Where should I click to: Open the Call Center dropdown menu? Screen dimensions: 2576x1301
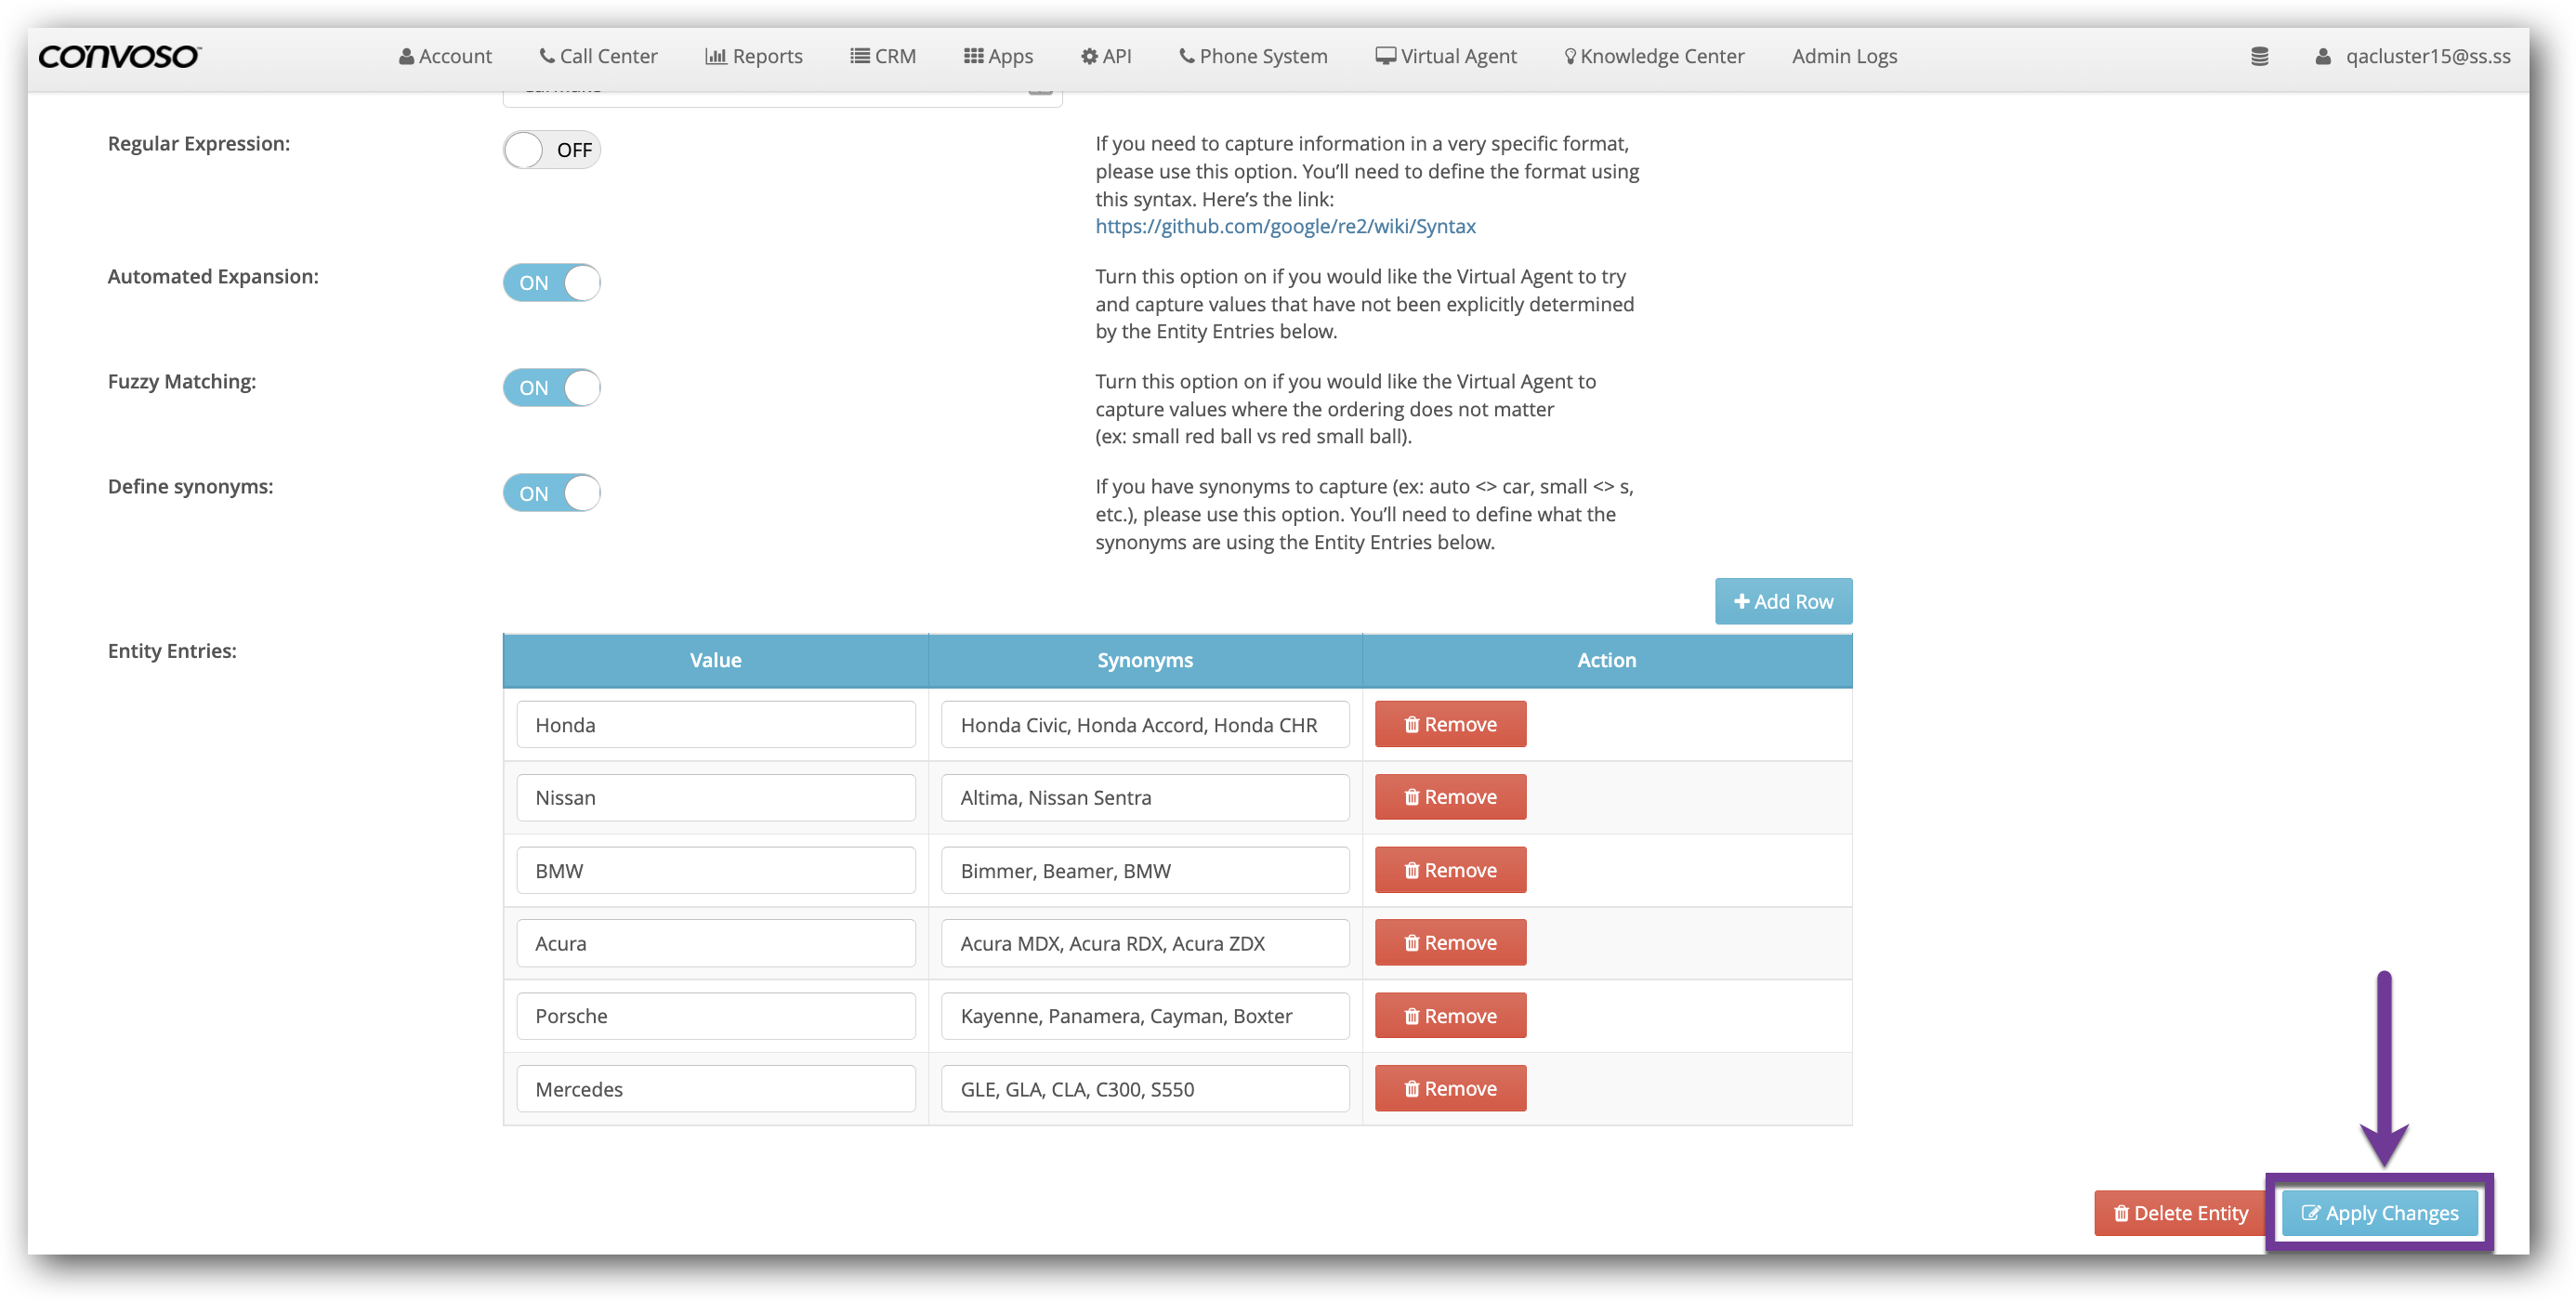click(x=598, y=56)
